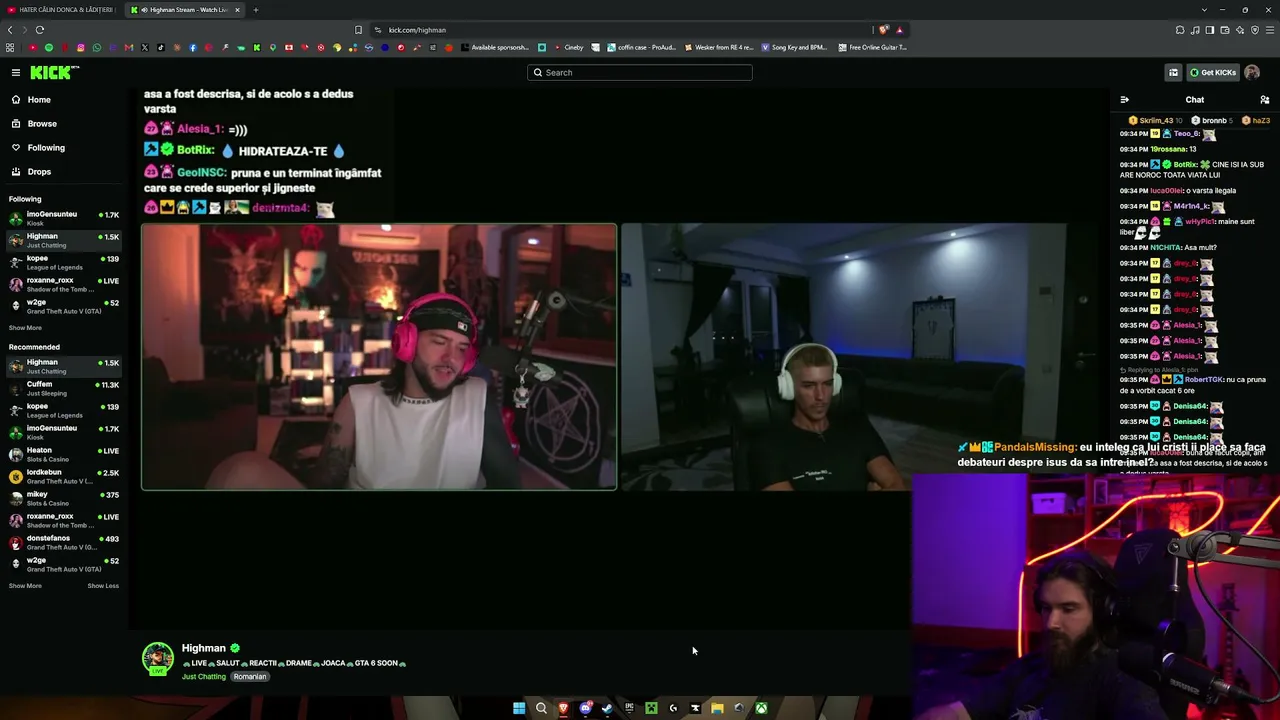Open Brave Shields icon in address bar

click(x=883, y=30)
